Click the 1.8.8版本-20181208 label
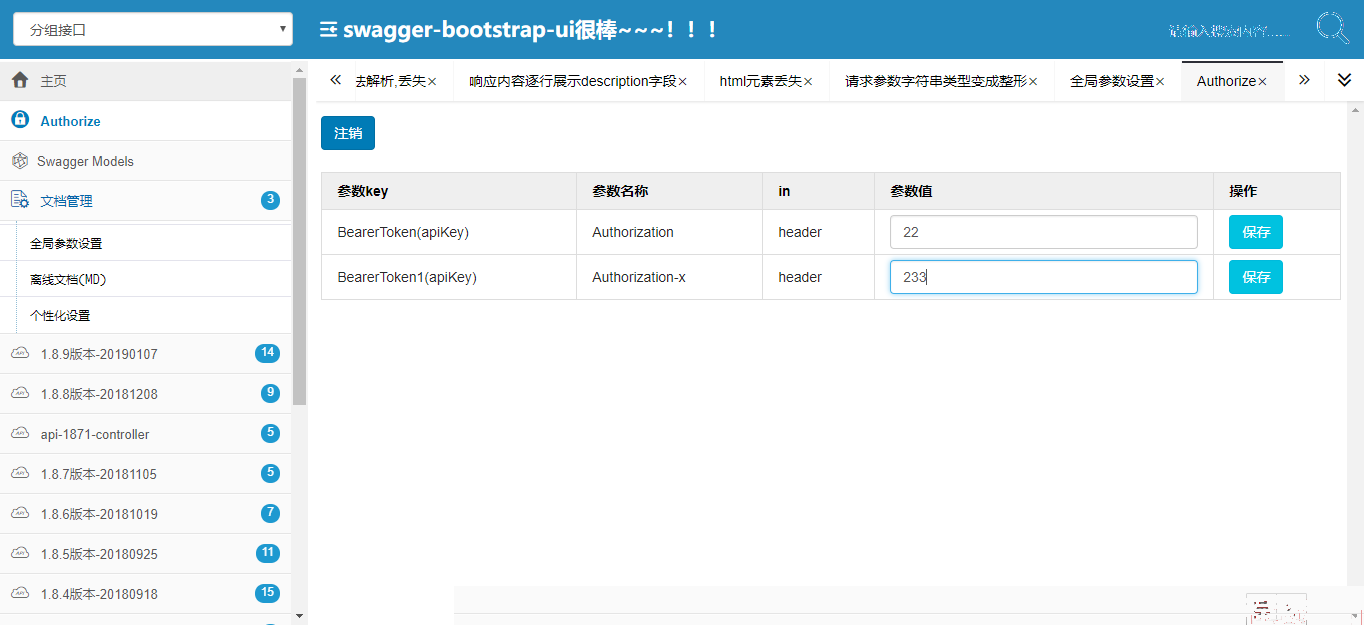 99,394
